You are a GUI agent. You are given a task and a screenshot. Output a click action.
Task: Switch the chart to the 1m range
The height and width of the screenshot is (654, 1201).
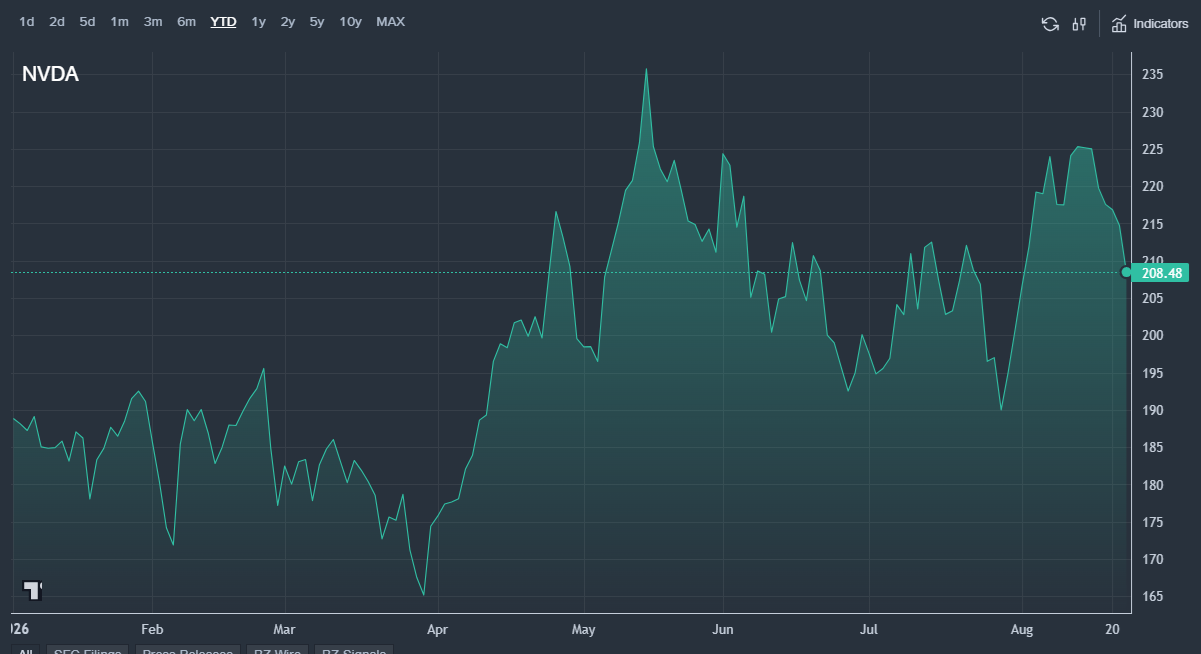[x=119, y=22]
